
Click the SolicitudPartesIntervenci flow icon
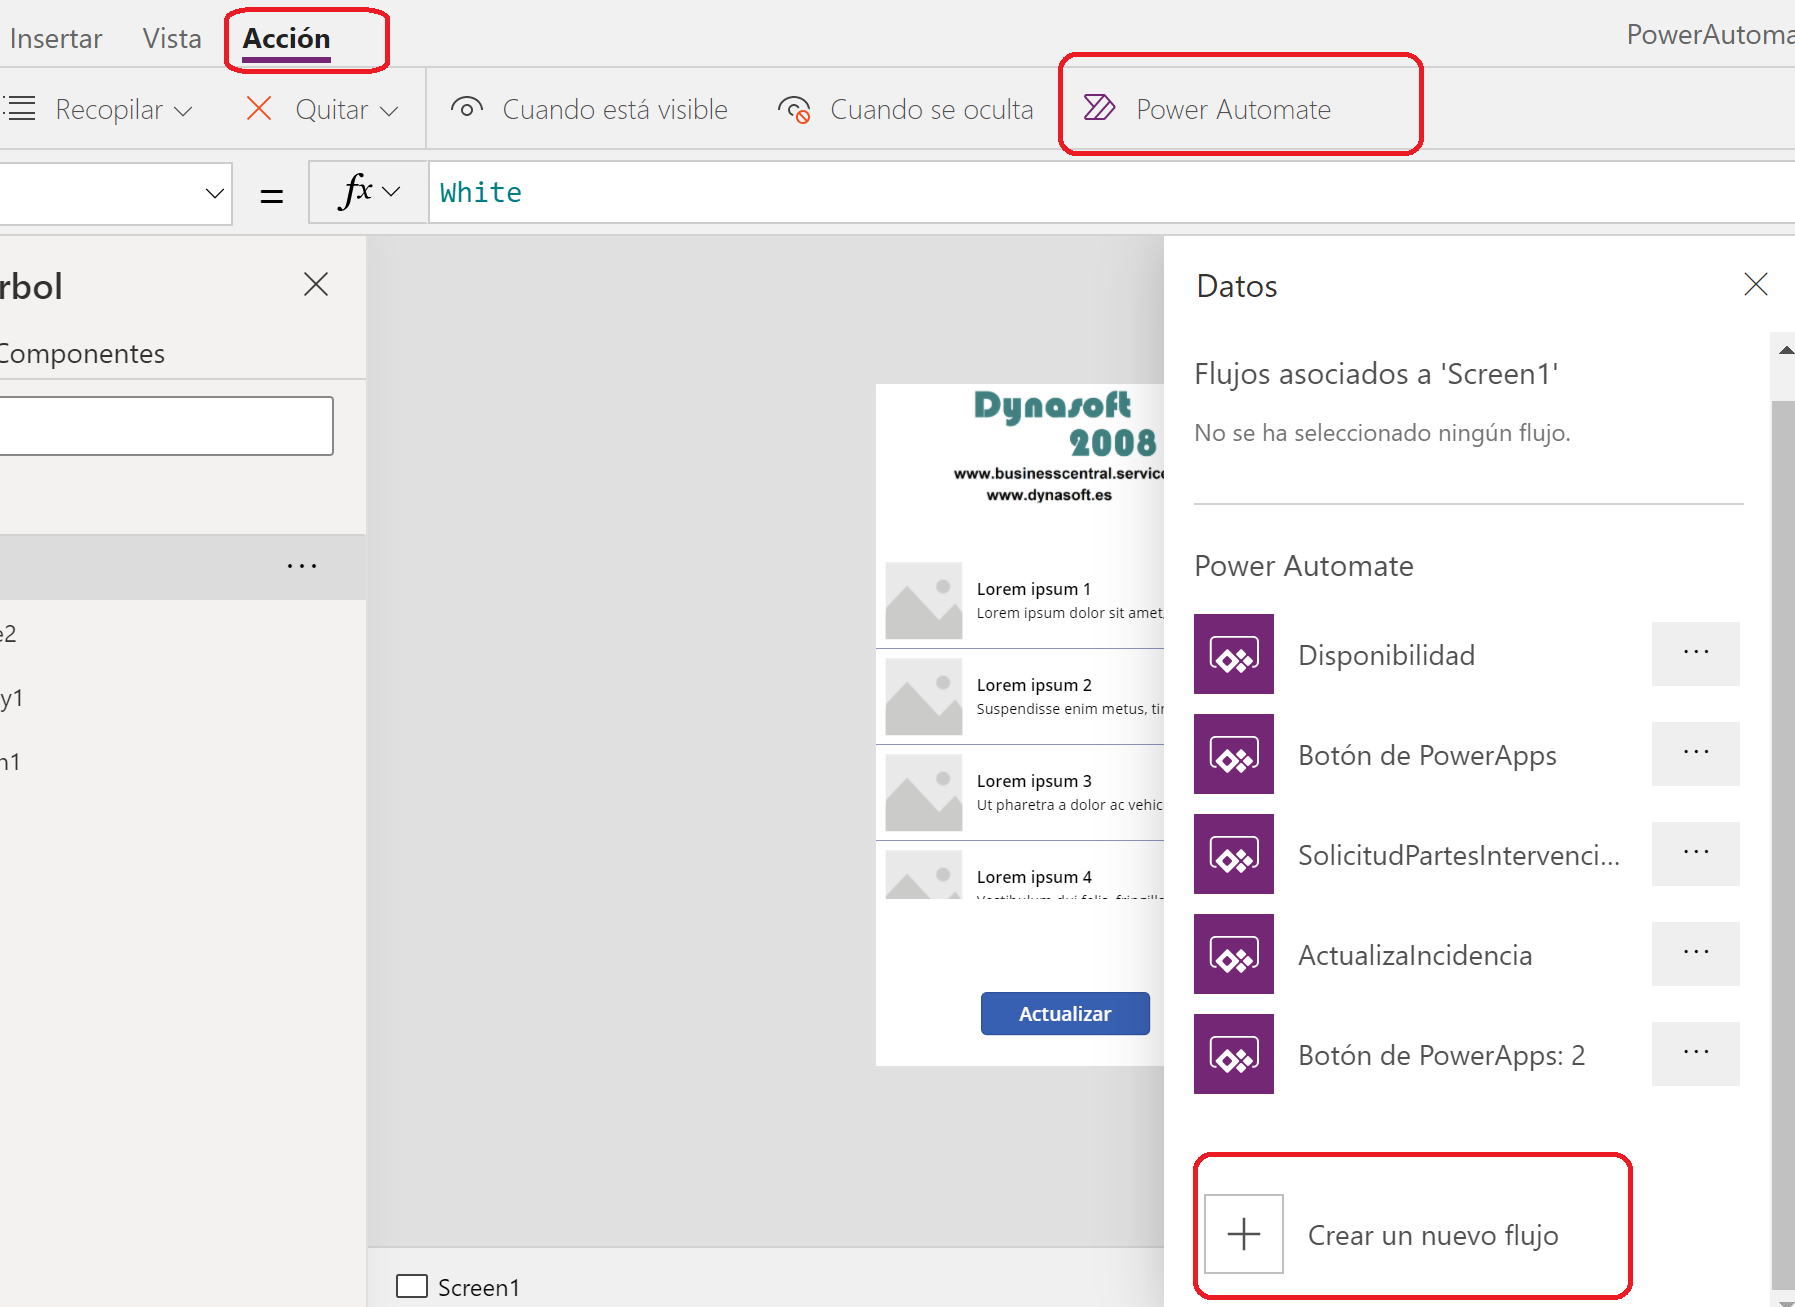1233,854
